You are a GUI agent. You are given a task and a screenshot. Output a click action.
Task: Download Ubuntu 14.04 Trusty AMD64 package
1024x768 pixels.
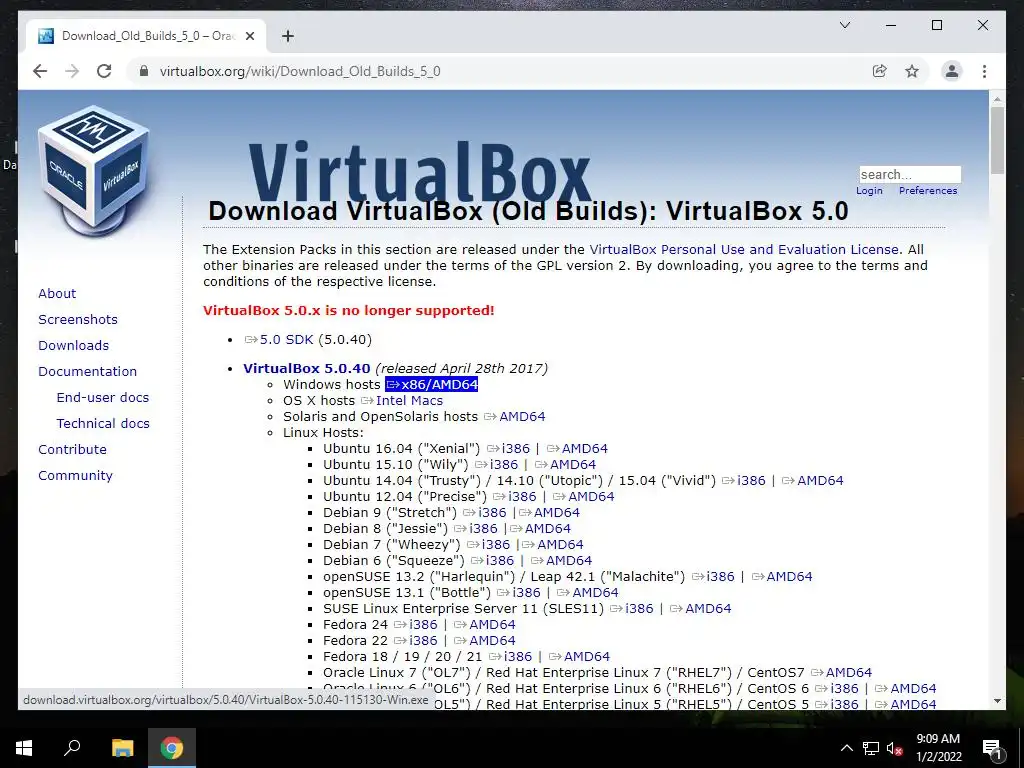[x=812, y=481]
